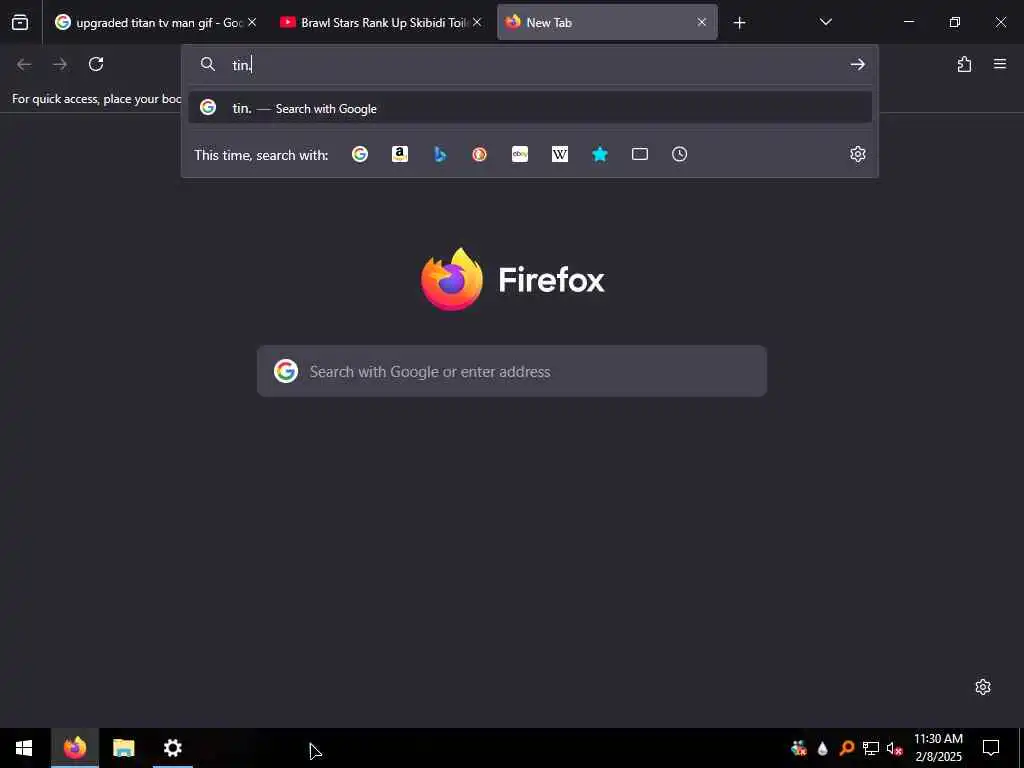Search this time with DuckDuckGo
The width and height of the screenshot is (1024, 768).
[x=479, y=154]
